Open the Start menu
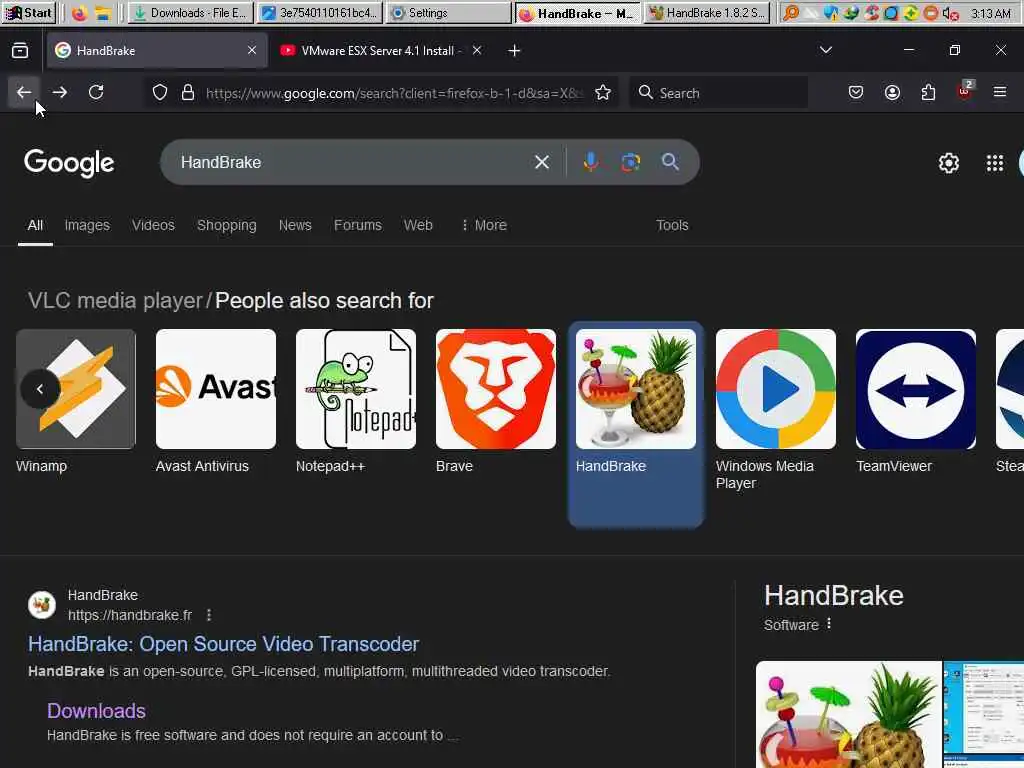 28,13
